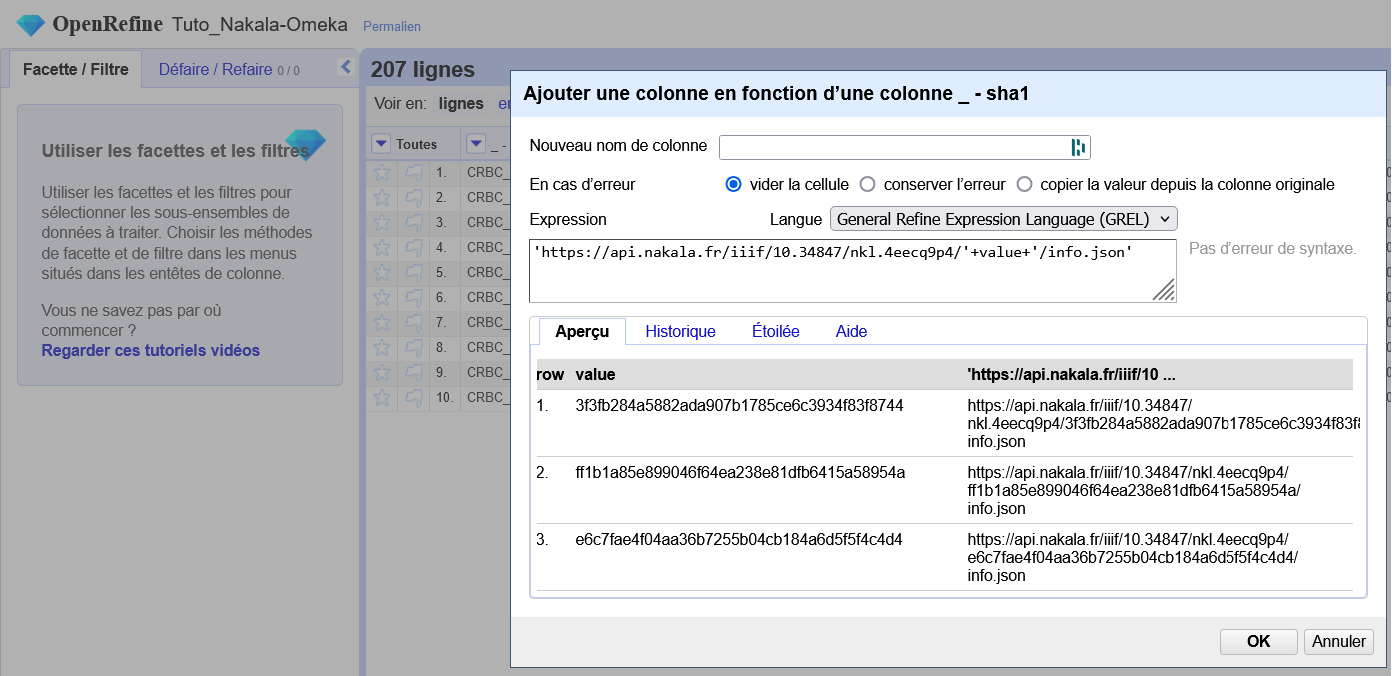Flag row 8 in the data grid
Viewport: 1392px width, 676px height.
tap(413, 347)
